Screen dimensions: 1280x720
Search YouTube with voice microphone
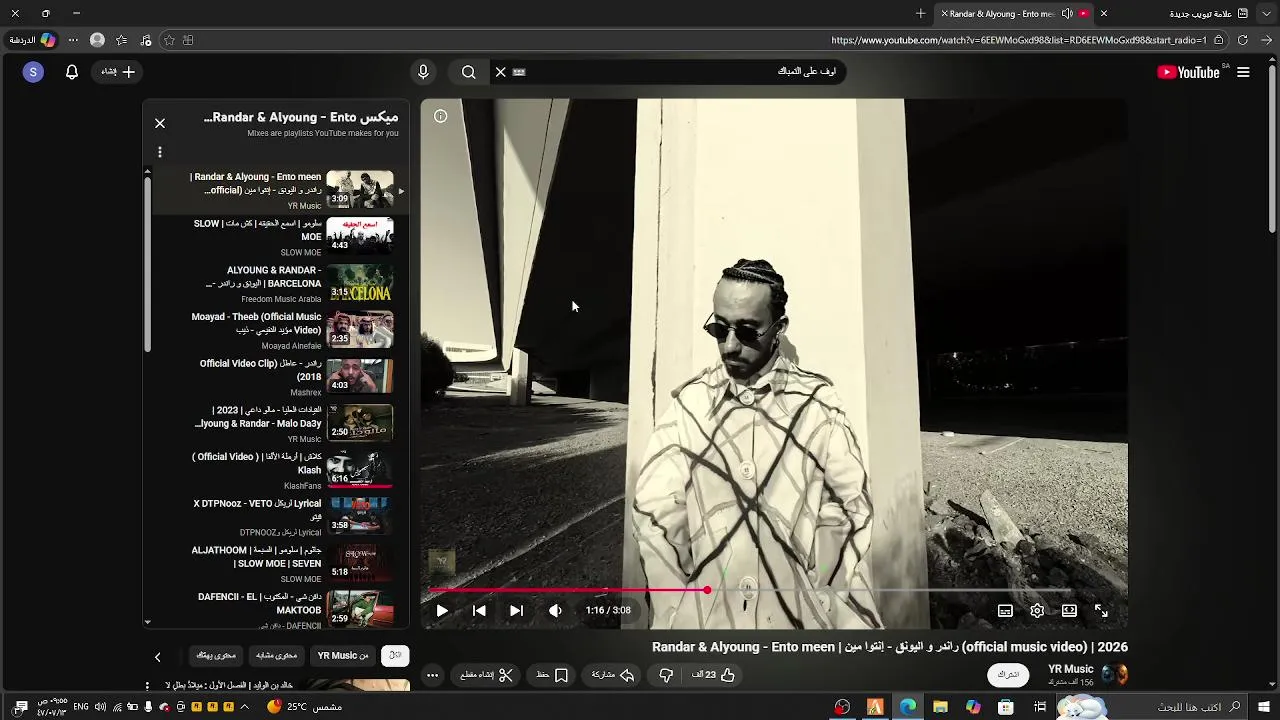[423, 72]
